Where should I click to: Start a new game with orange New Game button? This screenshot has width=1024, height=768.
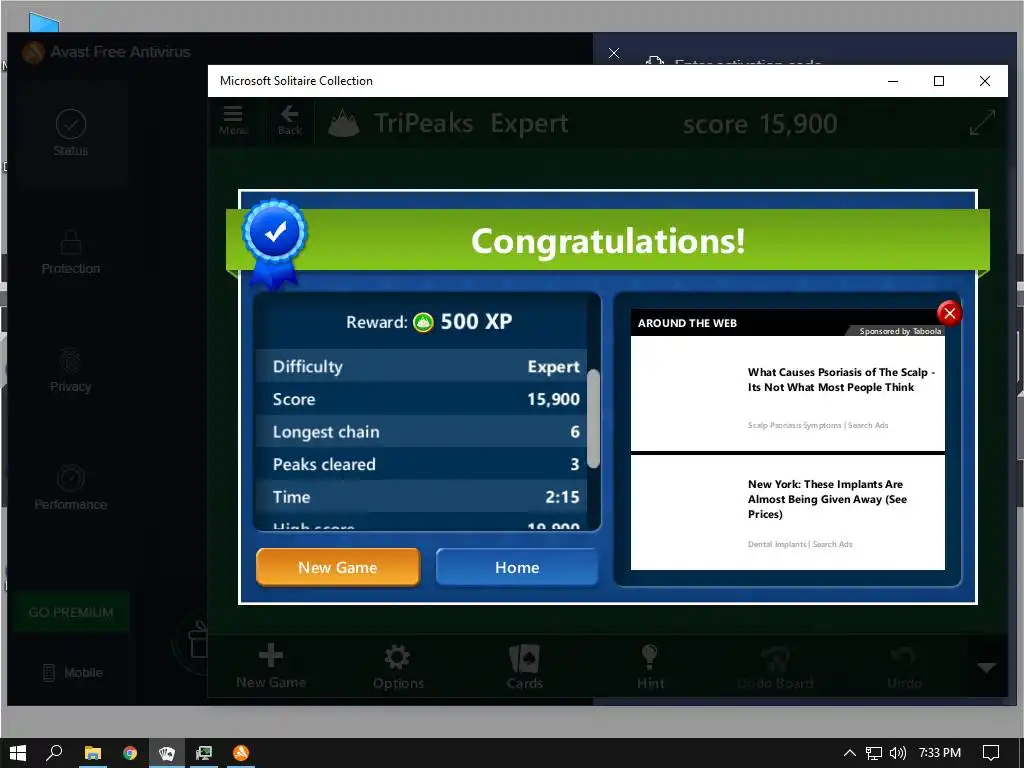point(338,567)
